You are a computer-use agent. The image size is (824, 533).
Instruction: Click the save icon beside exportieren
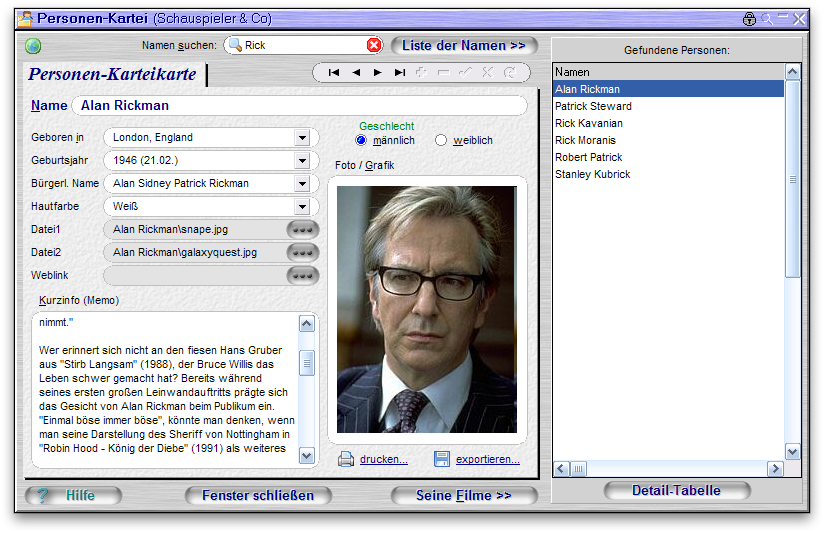(442, 459)
